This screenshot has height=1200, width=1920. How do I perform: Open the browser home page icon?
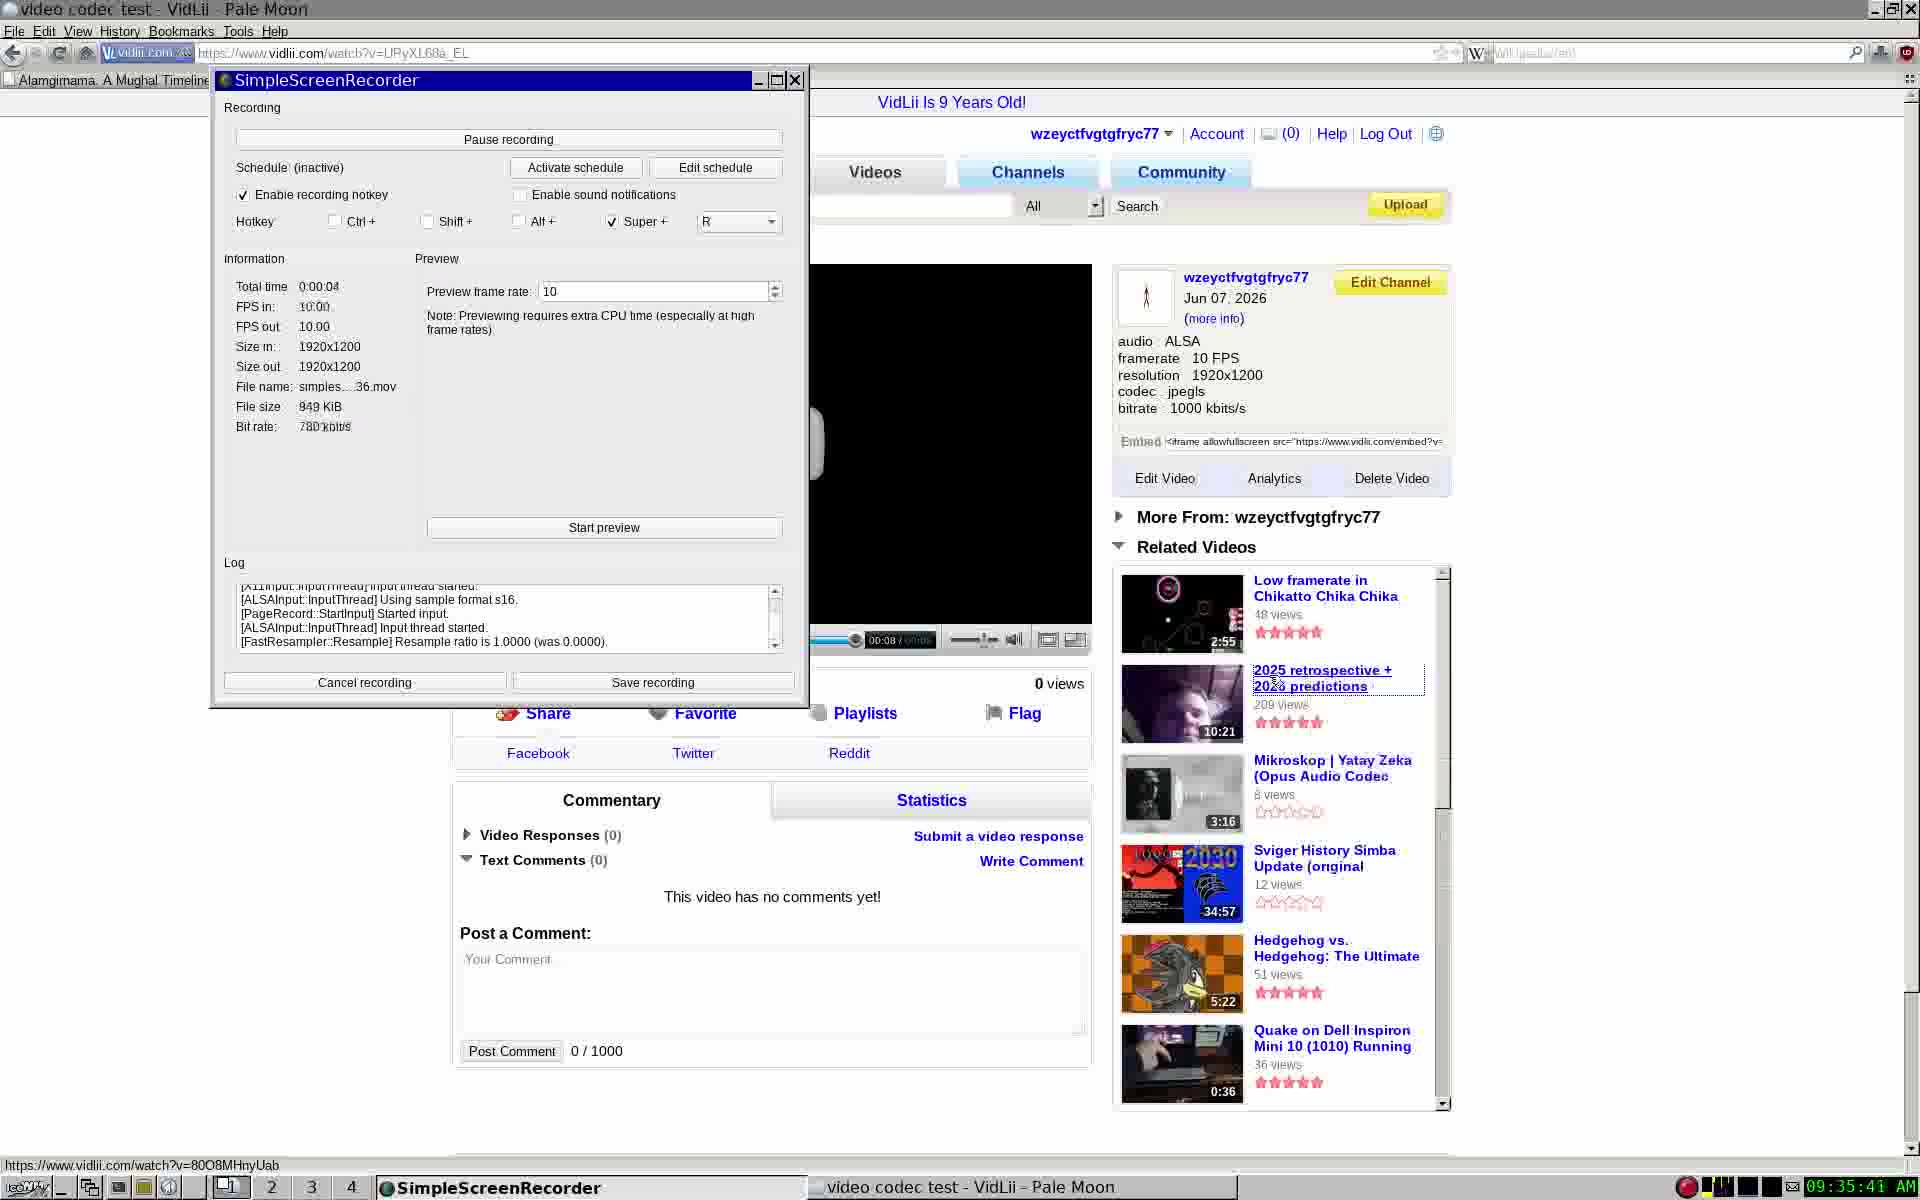86,53
